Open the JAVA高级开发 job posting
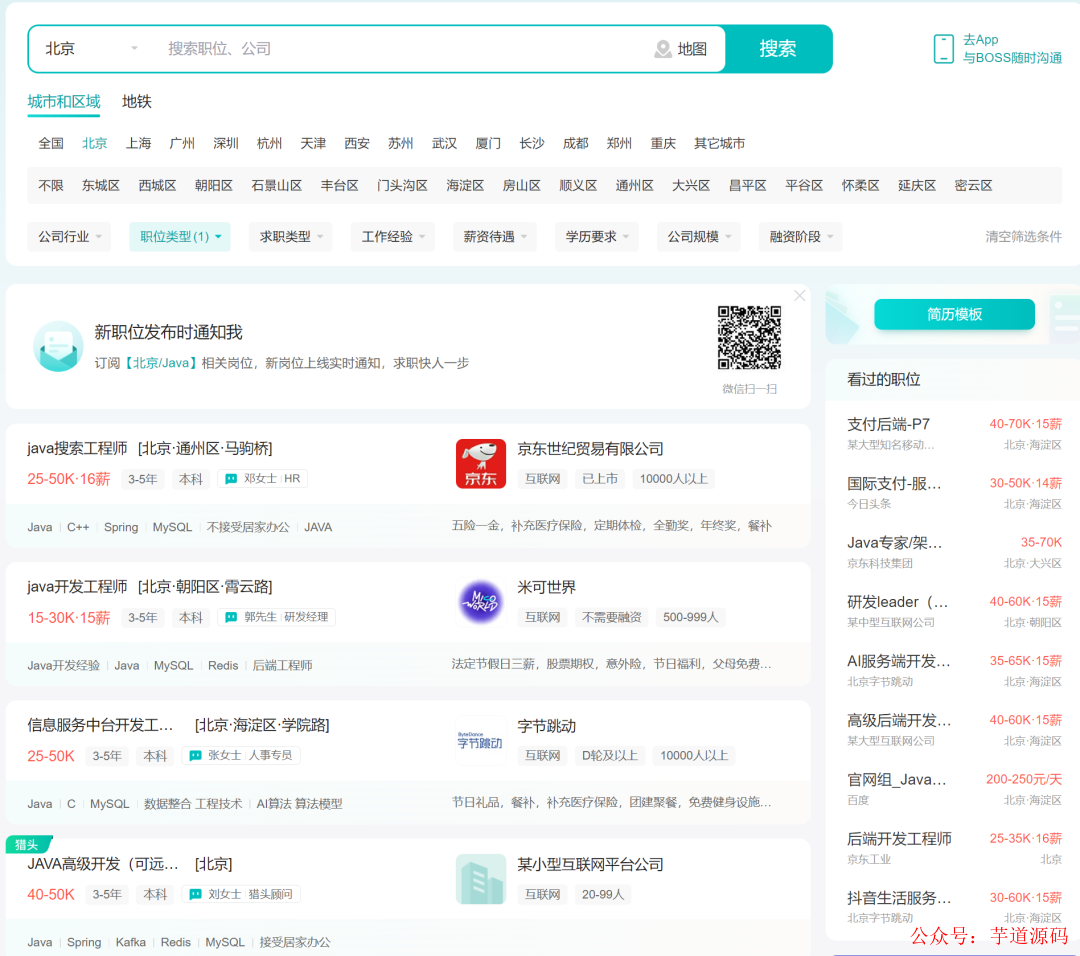 coord(103,864)
